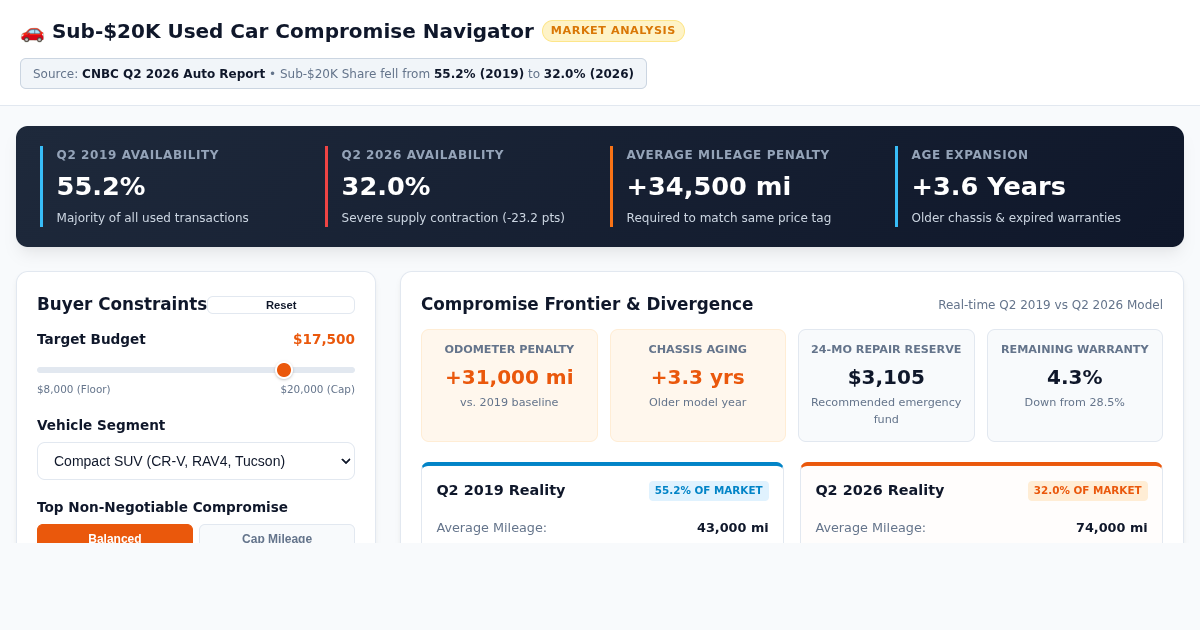The image size is (1200, 630).
Task: Click the 74,000 mi average mileage value
Action: pos(1112,528)
